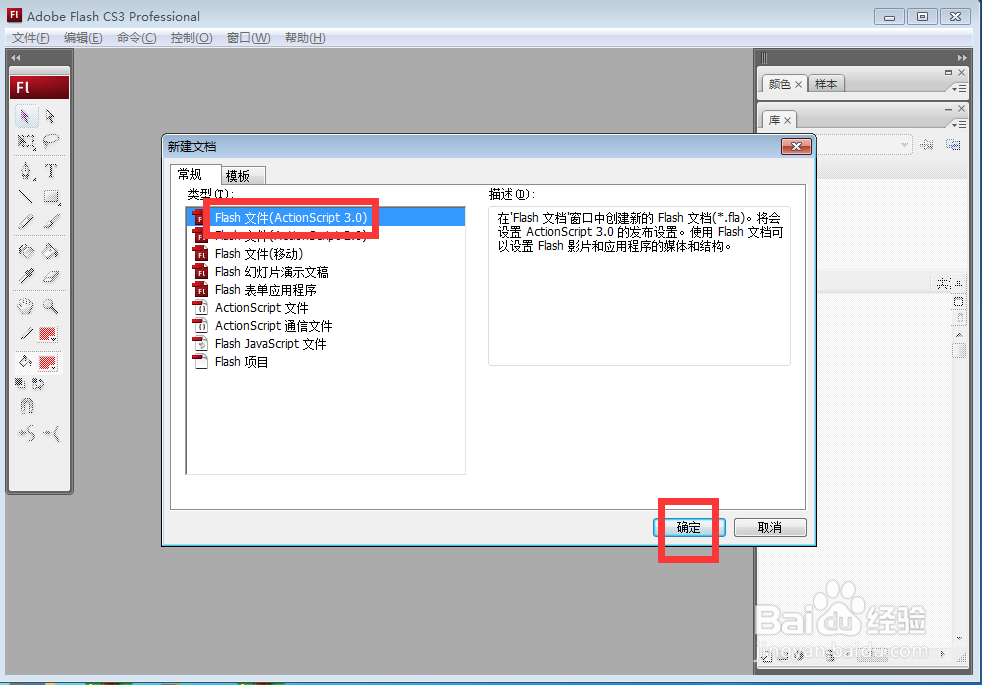Select the Eraser tool
This screenshot has width=982, height=685.
click(51, 276)
